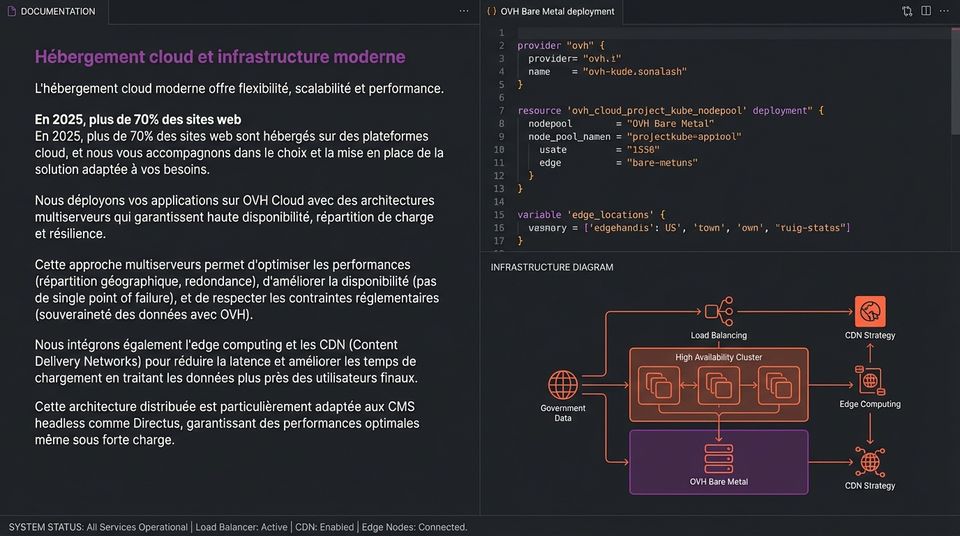
Task: Click the Hébergement cloud et infrastructure moderne heading
Action: [x=220, y=57]
